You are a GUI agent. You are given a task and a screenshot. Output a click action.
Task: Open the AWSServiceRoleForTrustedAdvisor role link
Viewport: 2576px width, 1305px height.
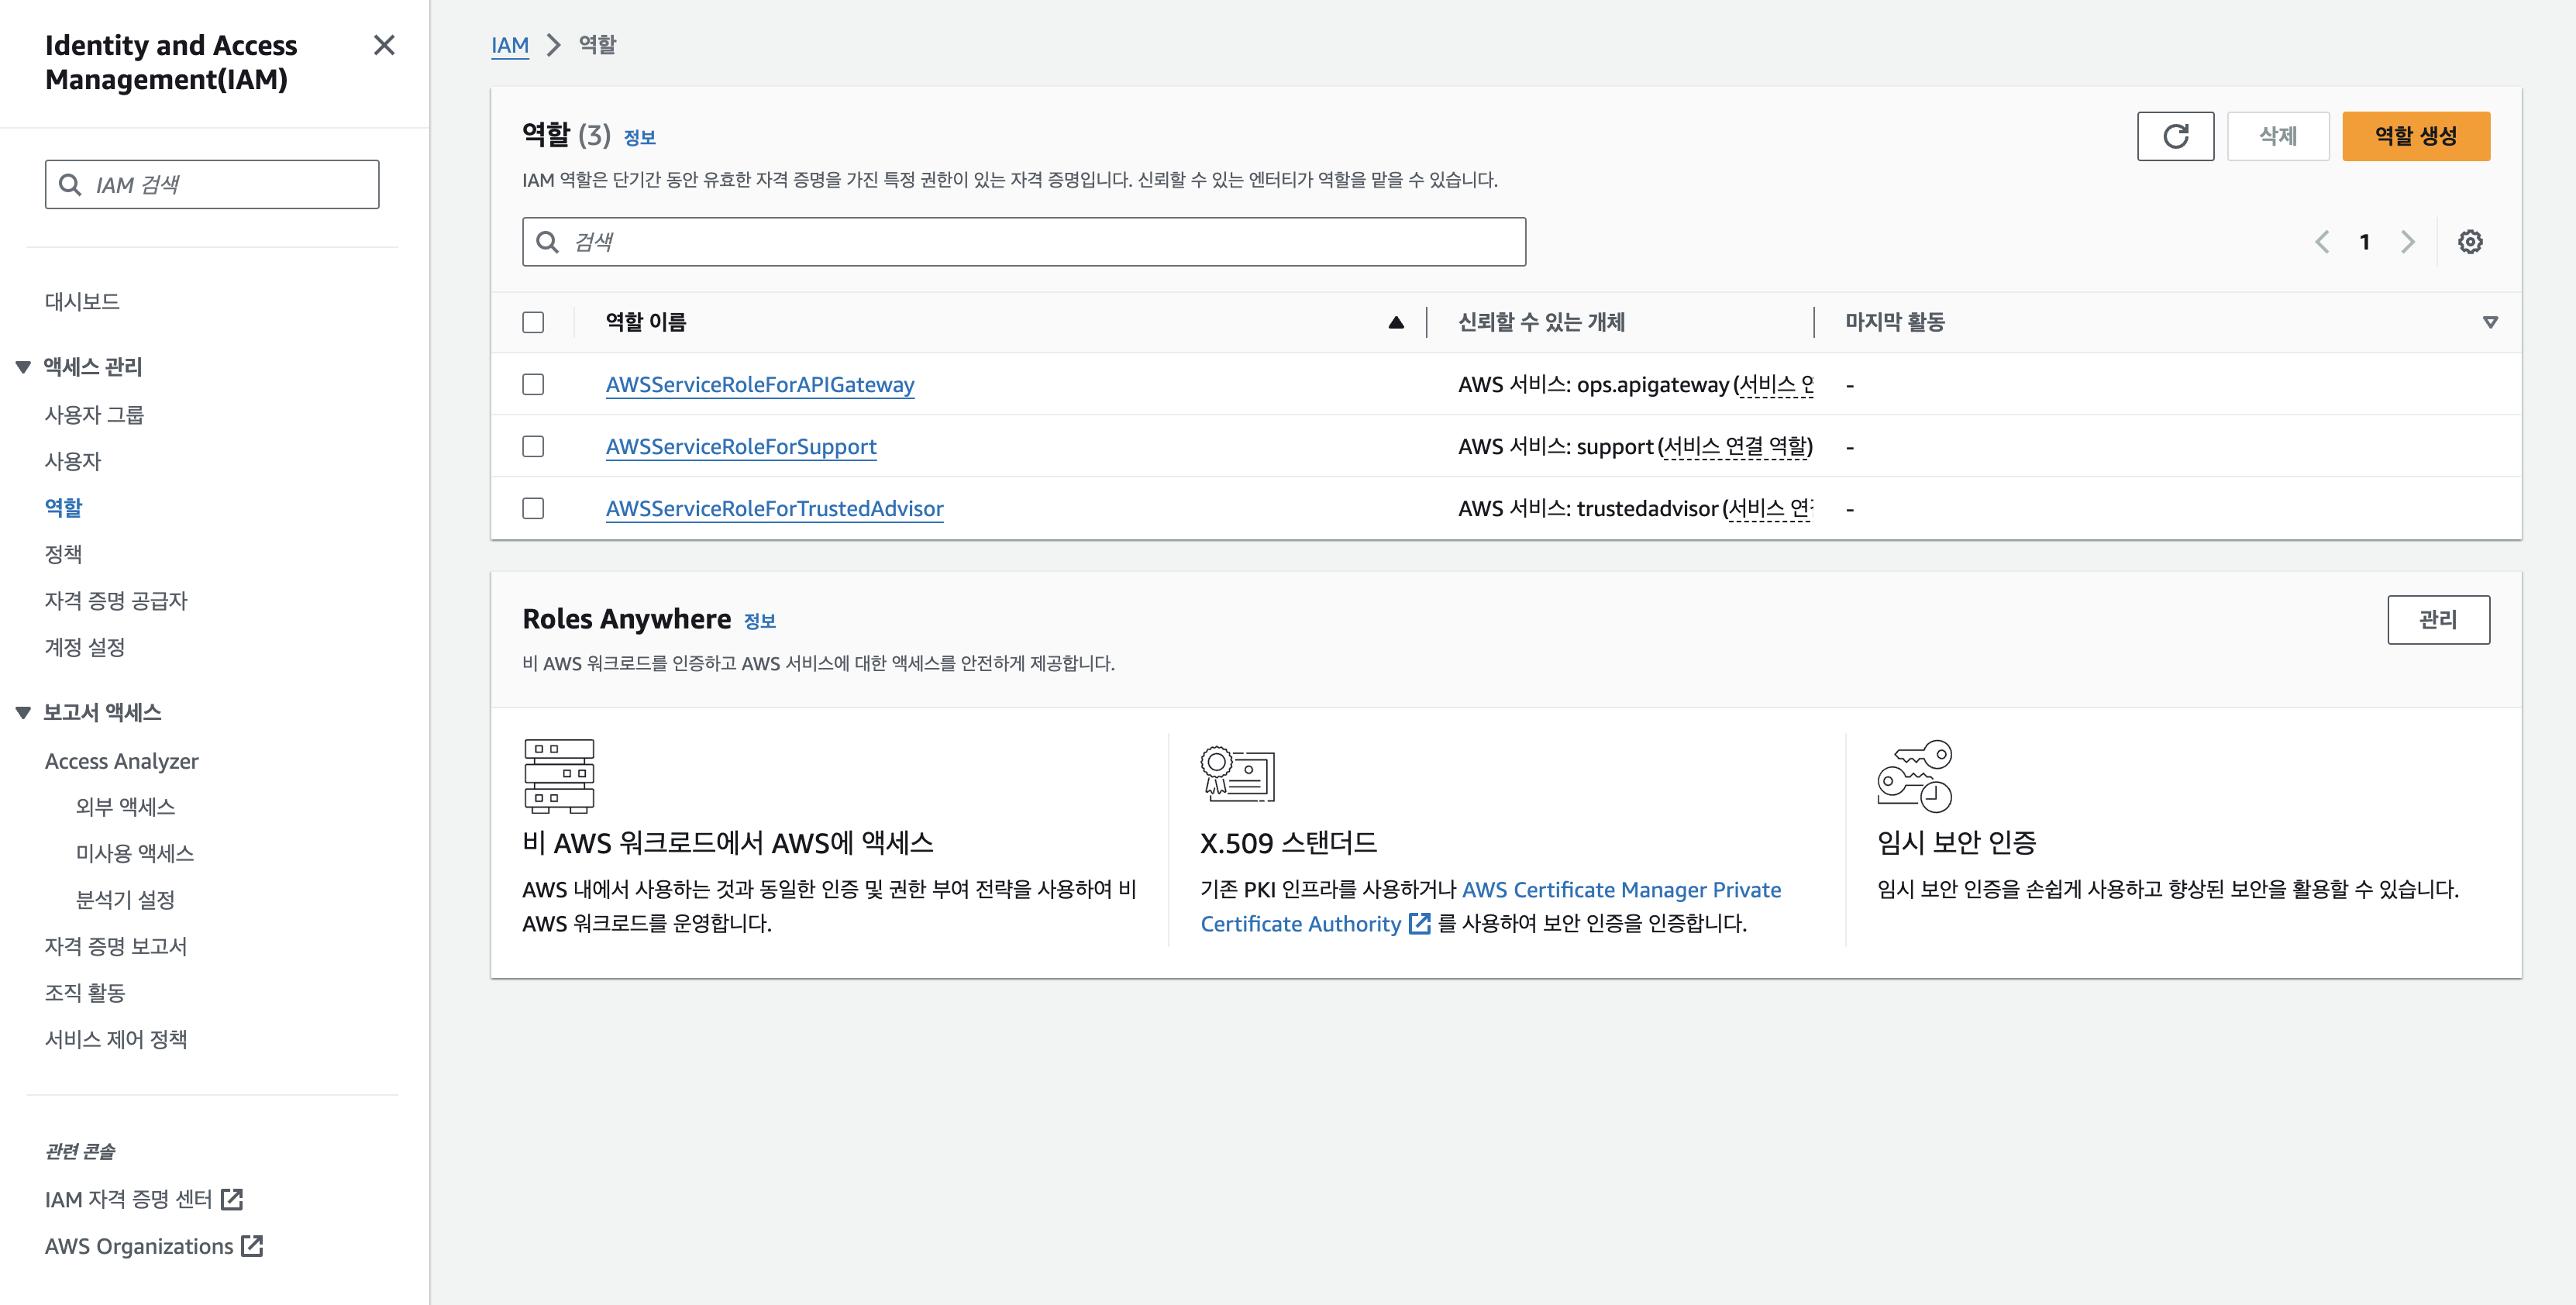[x=774, y=508]
